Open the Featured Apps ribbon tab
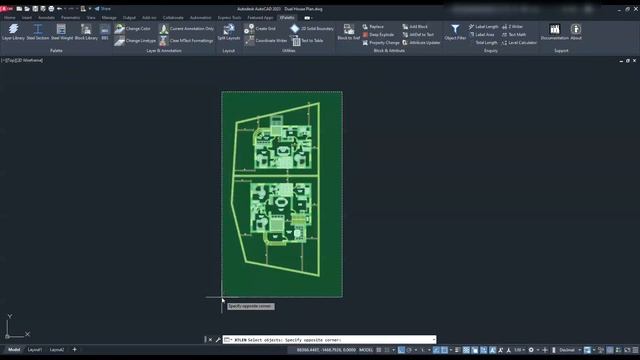 pyautogui.click(x=260, y=18)
